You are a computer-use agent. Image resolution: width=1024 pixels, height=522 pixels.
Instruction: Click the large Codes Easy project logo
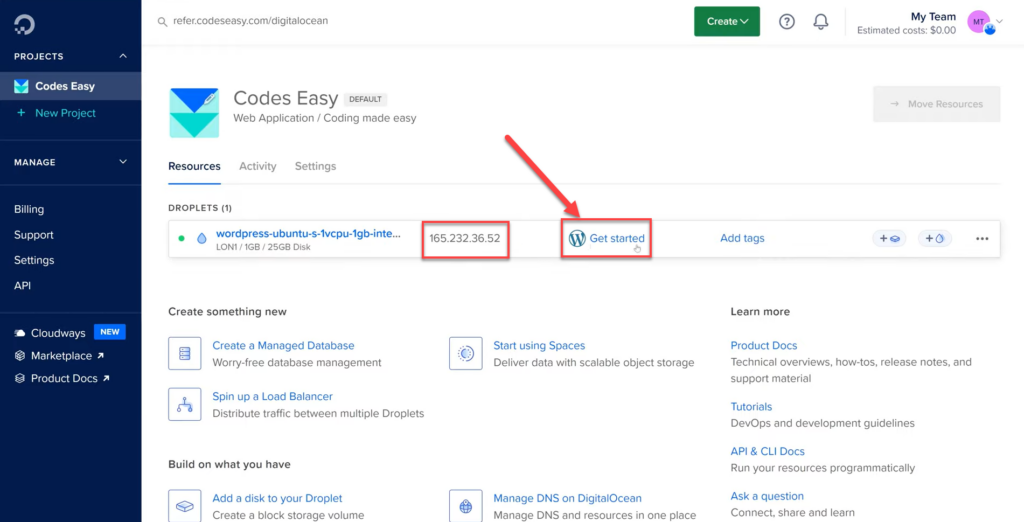click(x=194, y=113)
